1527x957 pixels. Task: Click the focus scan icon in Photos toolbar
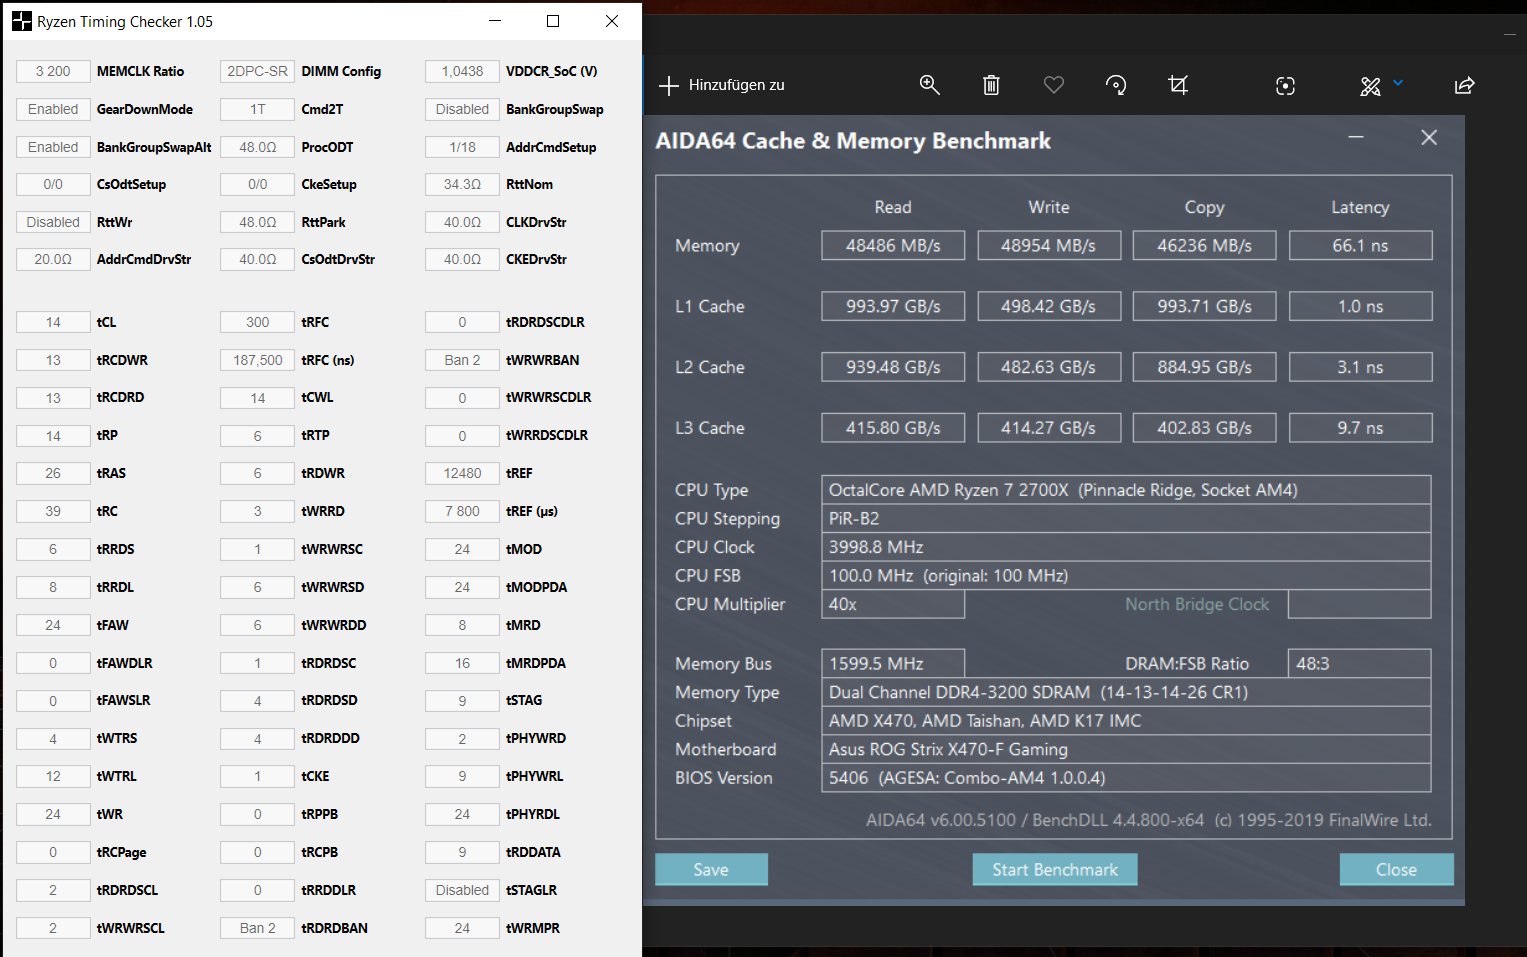tap(1286, 86)
